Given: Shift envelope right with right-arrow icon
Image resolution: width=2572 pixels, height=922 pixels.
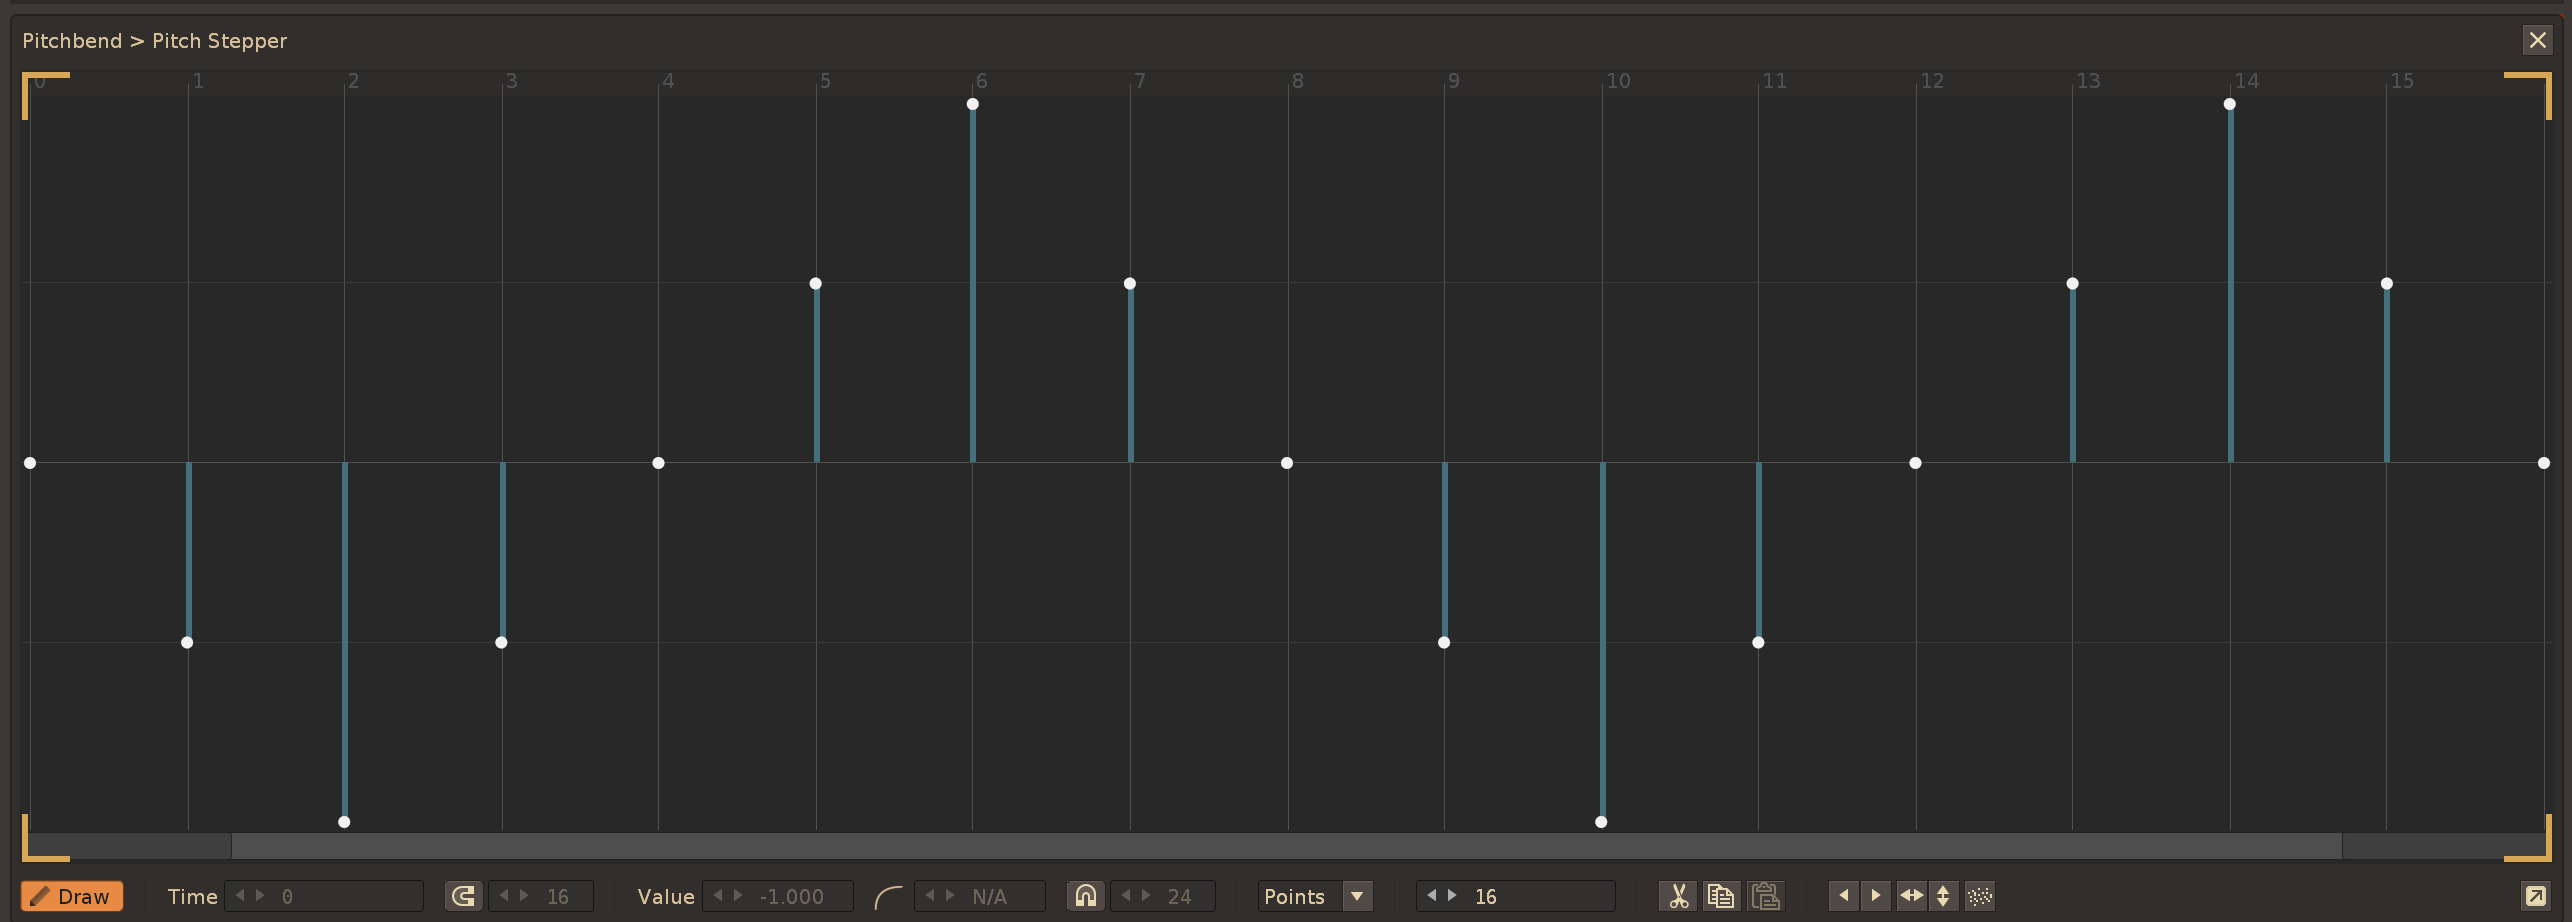Looking at the screenshot, I should (1876, 896).
